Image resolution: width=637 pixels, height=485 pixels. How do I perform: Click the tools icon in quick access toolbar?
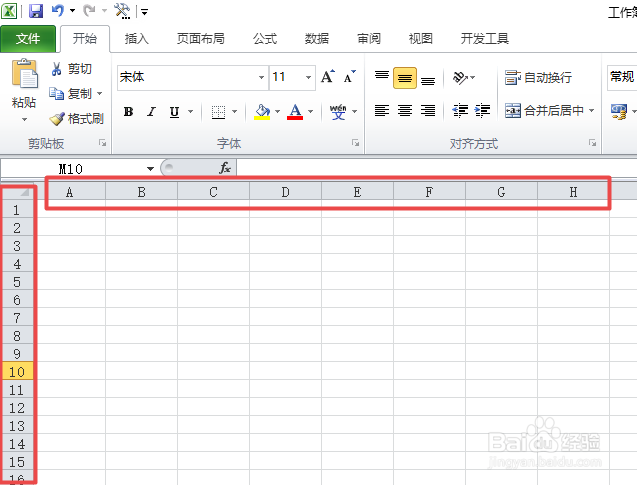point(122,11)
